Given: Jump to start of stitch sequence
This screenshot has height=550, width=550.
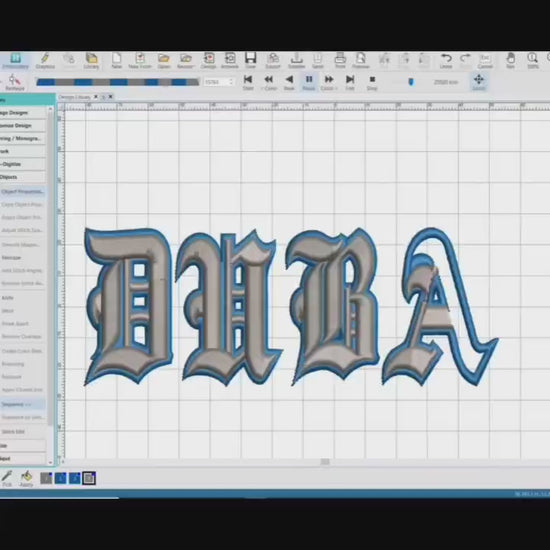Looking at the screenshot, I should click(x=248, y=82).
